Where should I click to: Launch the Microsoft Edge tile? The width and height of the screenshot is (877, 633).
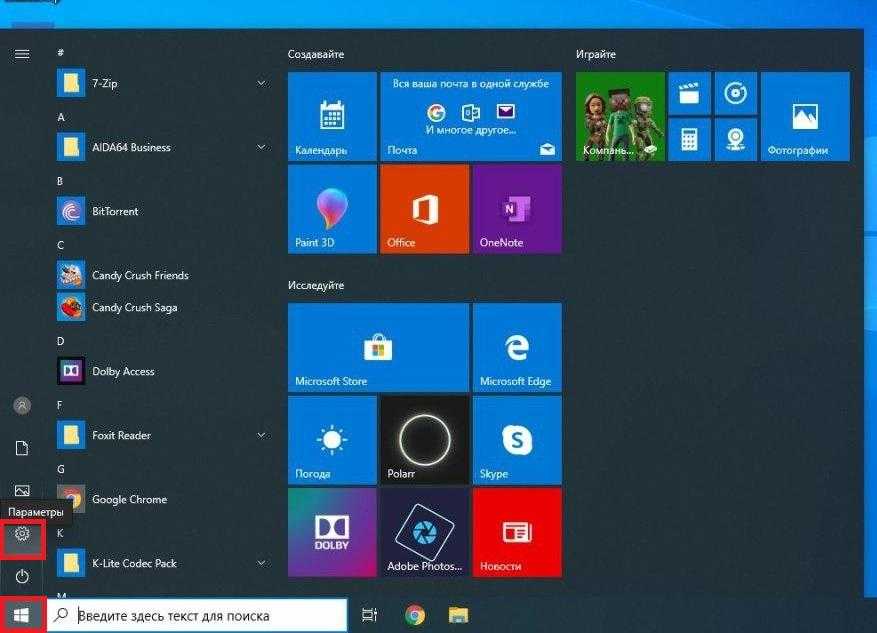coord(516,347)
